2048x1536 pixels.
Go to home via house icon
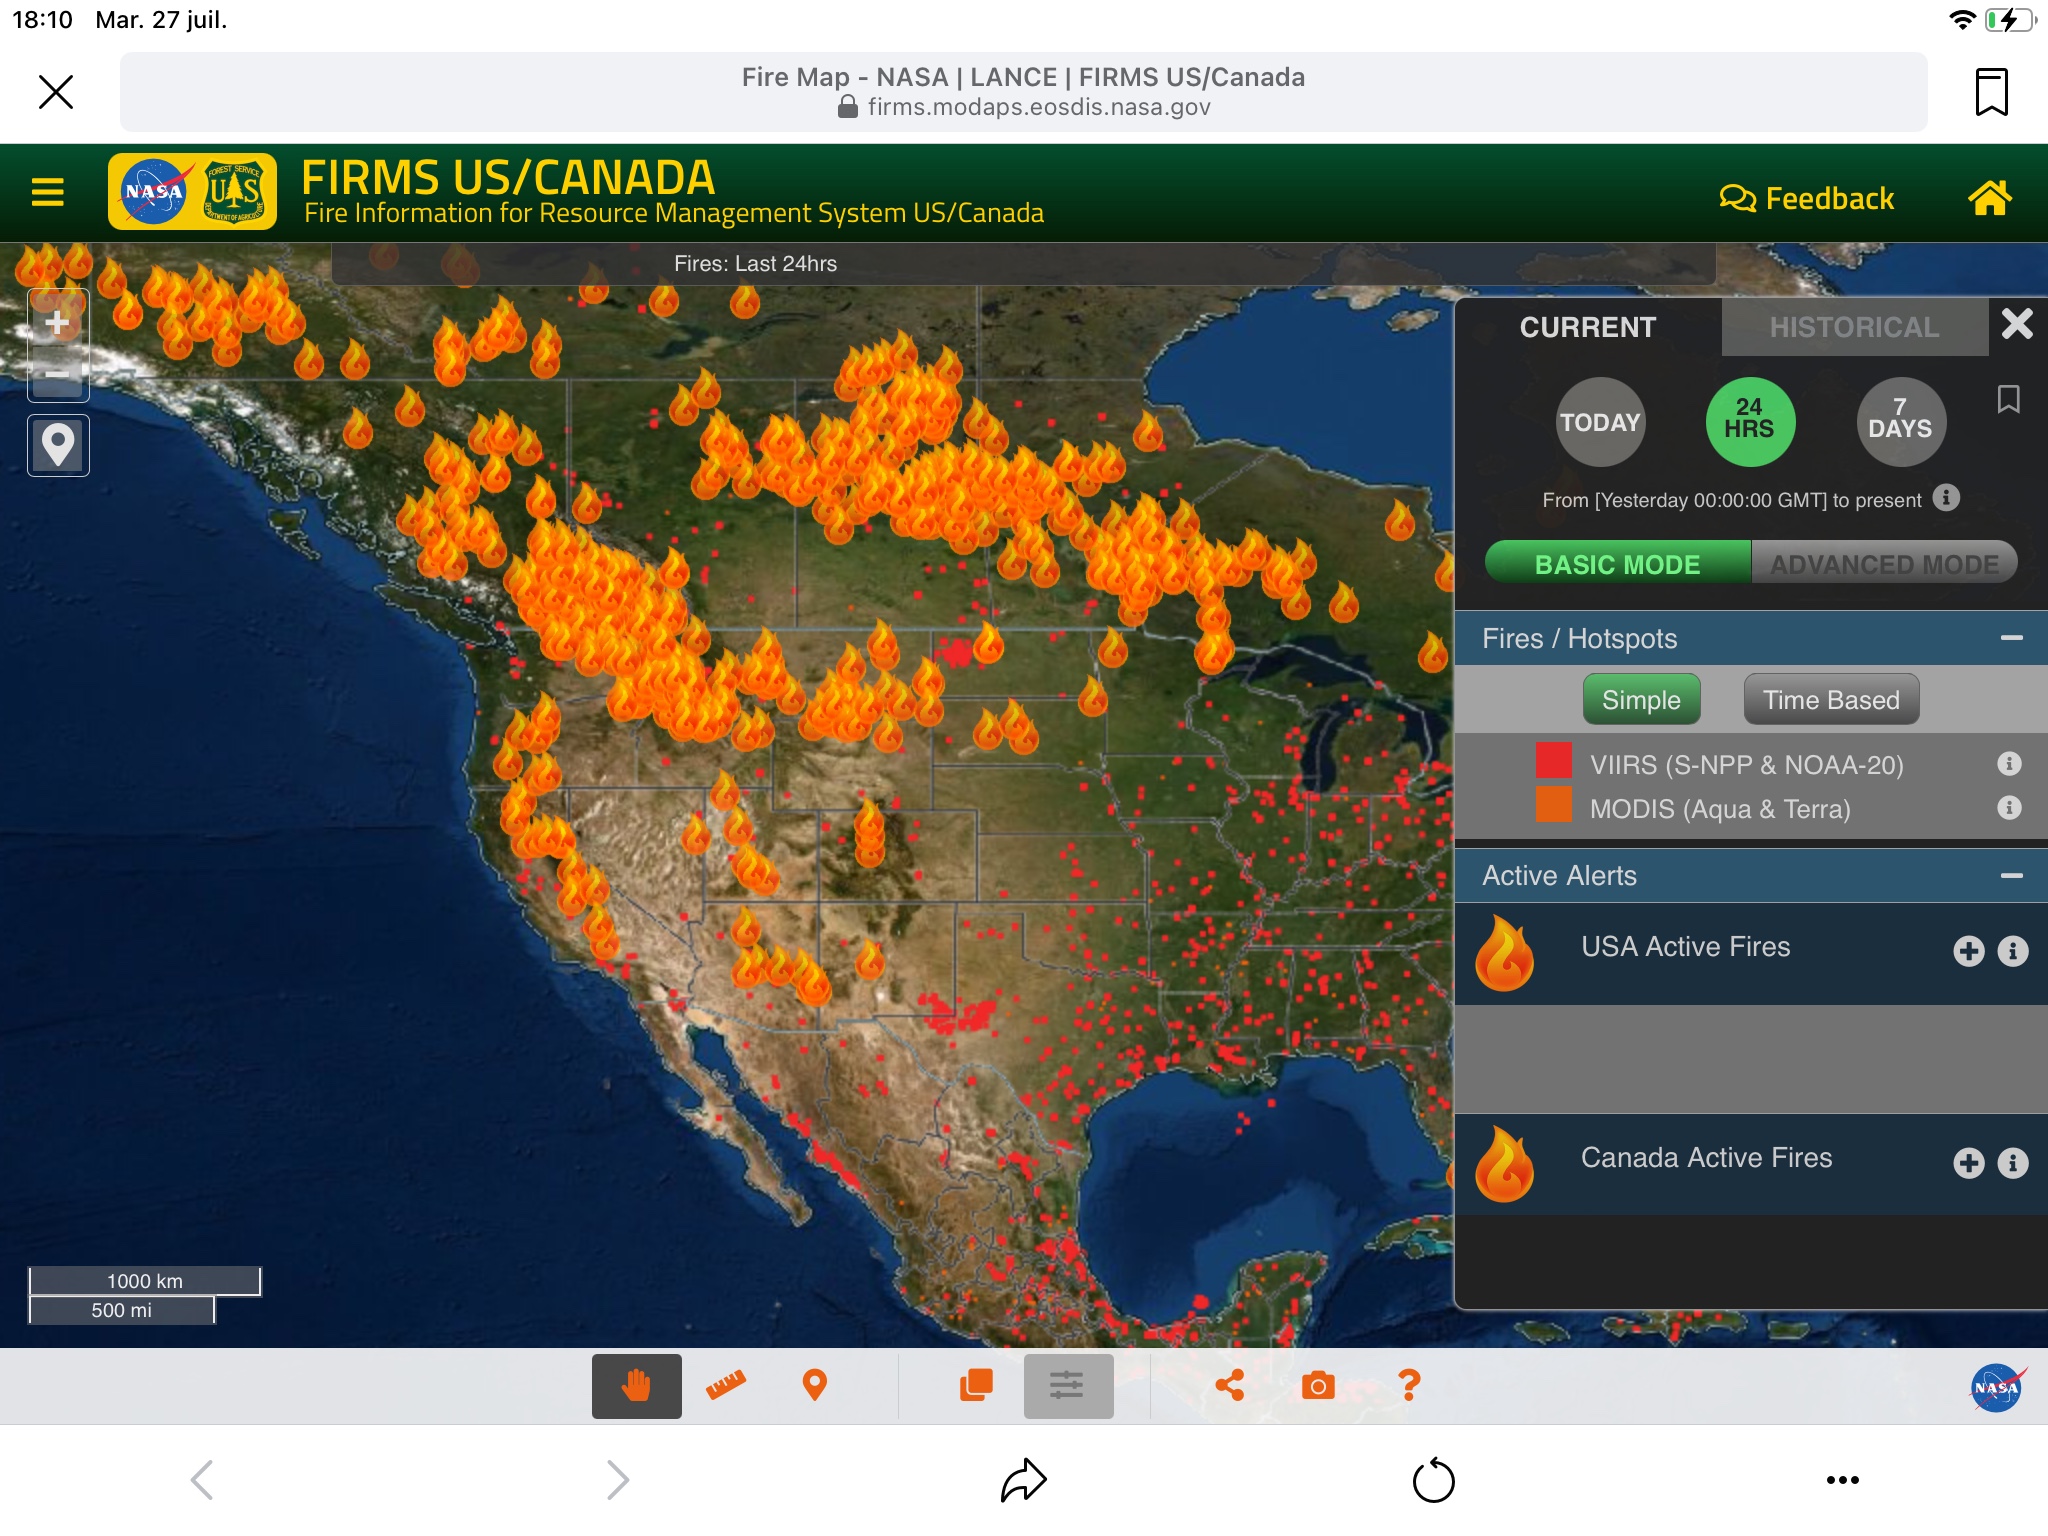(x=1989, y=198)
